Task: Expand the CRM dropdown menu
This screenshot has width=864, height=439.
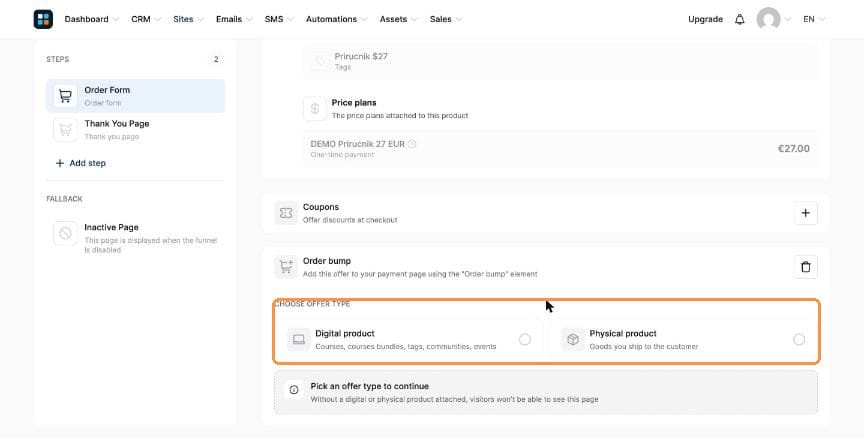Action: pyautogui.click(x=146, y=19)
